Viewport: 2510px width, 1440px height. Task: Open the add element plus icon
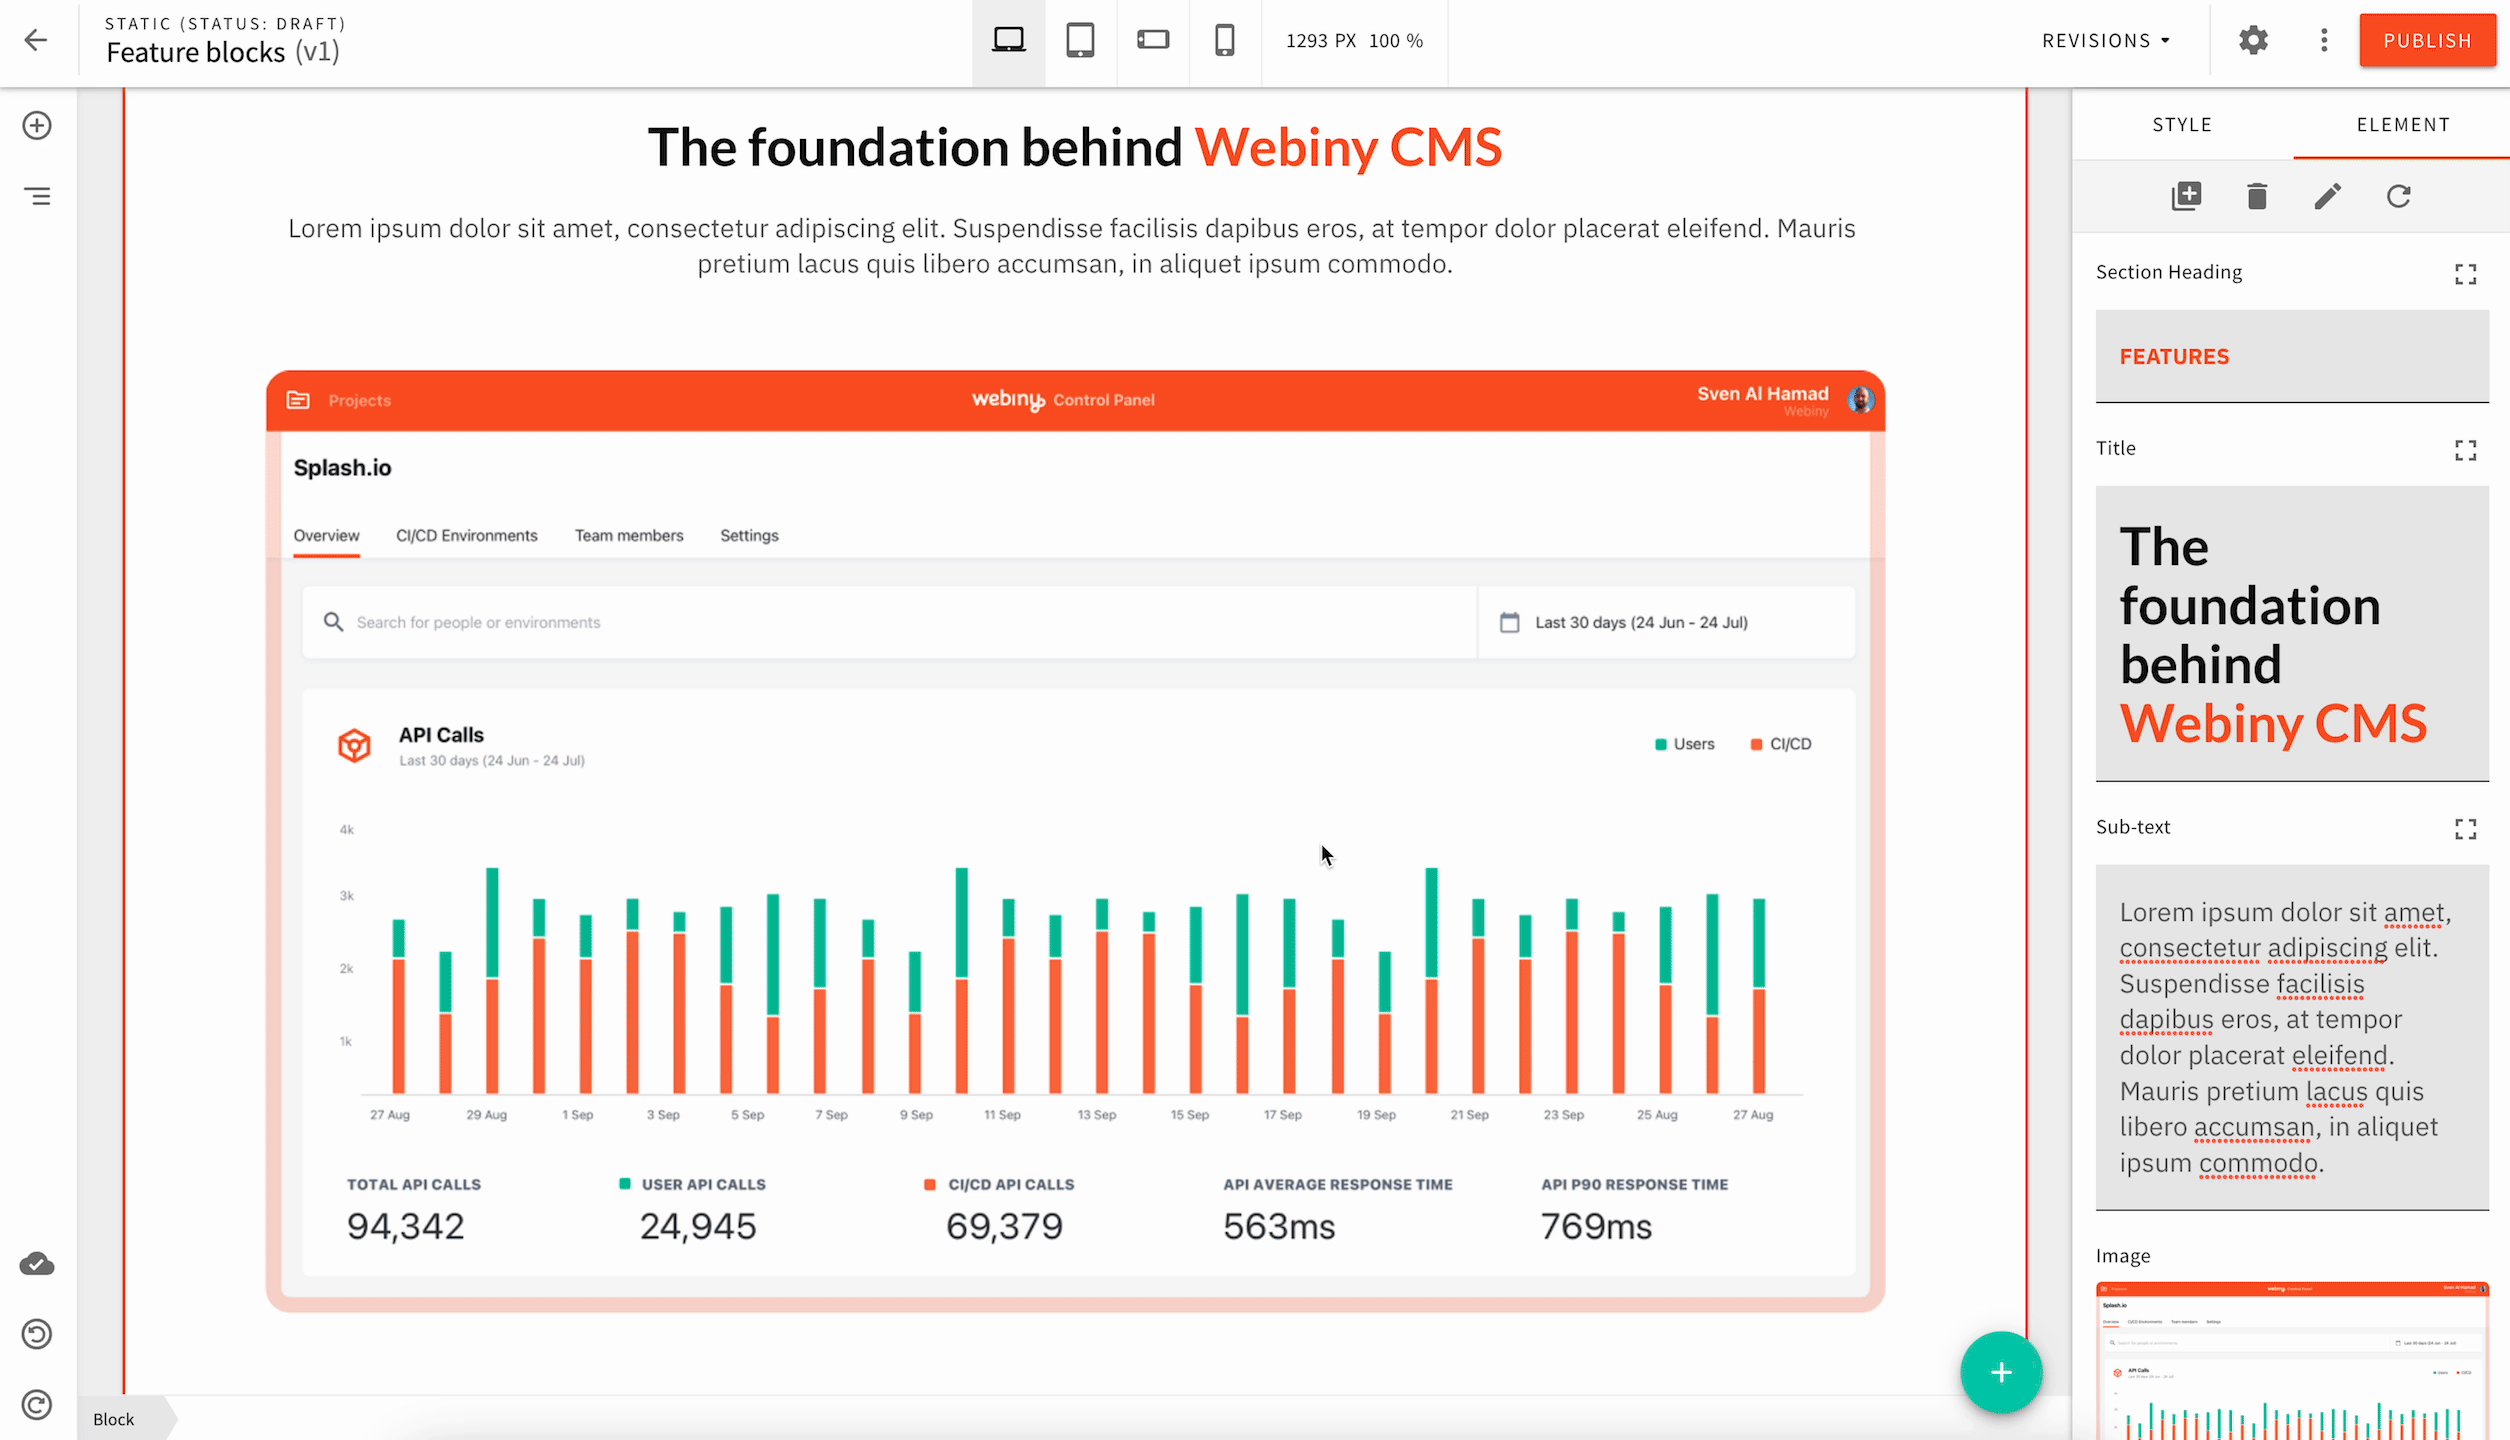pos(37,126)
